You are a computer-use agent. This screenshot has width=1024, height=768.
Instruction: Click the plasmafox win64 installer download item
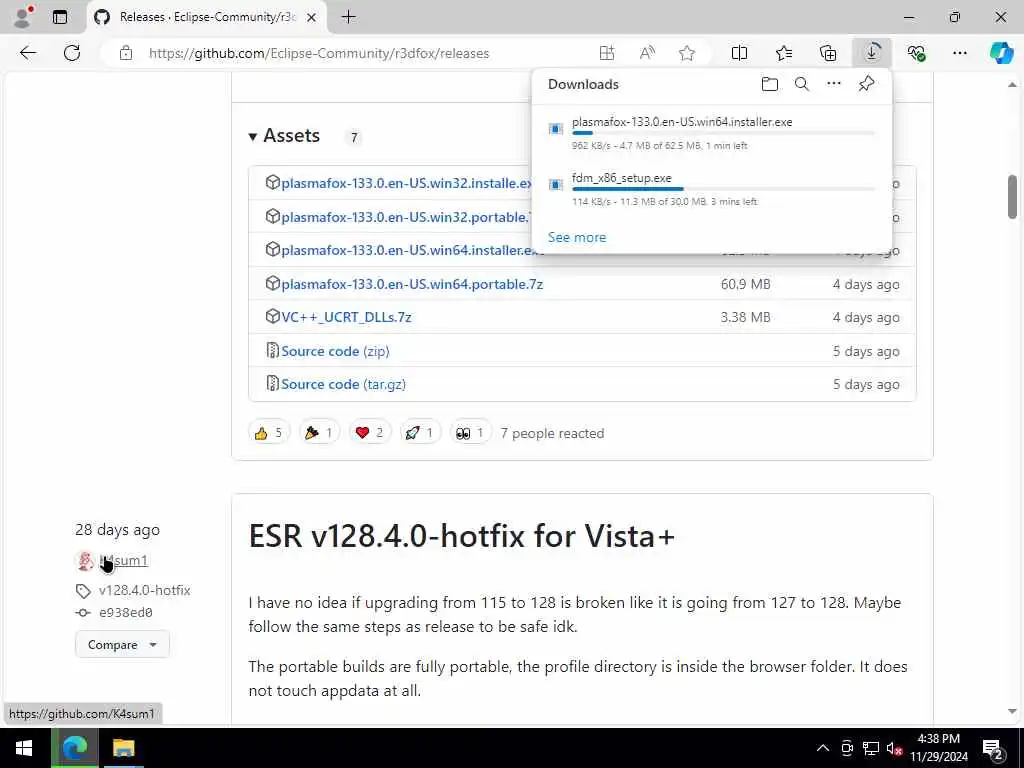click(712, 133)
